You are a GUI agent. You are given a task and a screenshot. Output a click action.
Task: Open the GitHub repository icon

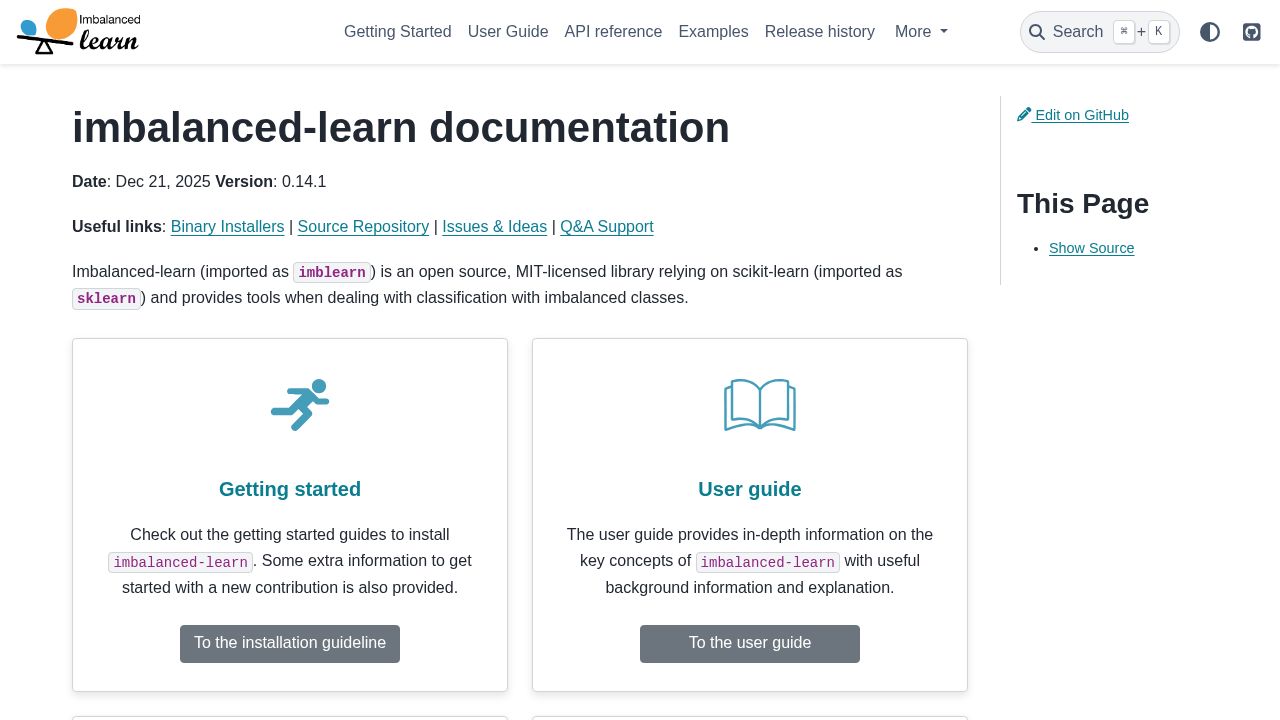click(x=1252, y=32)
